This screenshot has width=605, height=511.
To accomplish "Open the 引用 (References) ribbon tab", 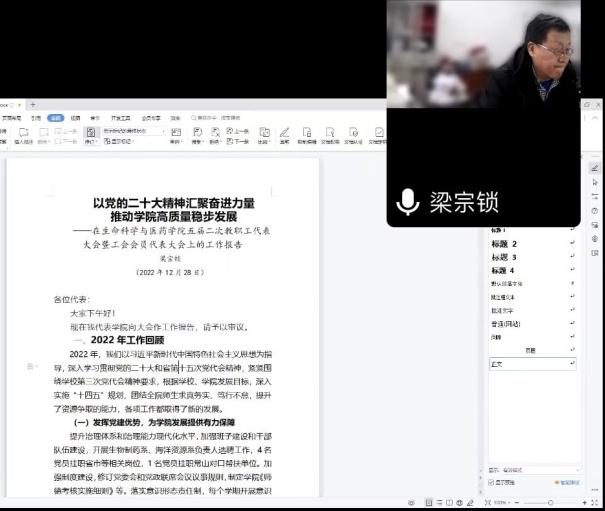I will [36, 118].
